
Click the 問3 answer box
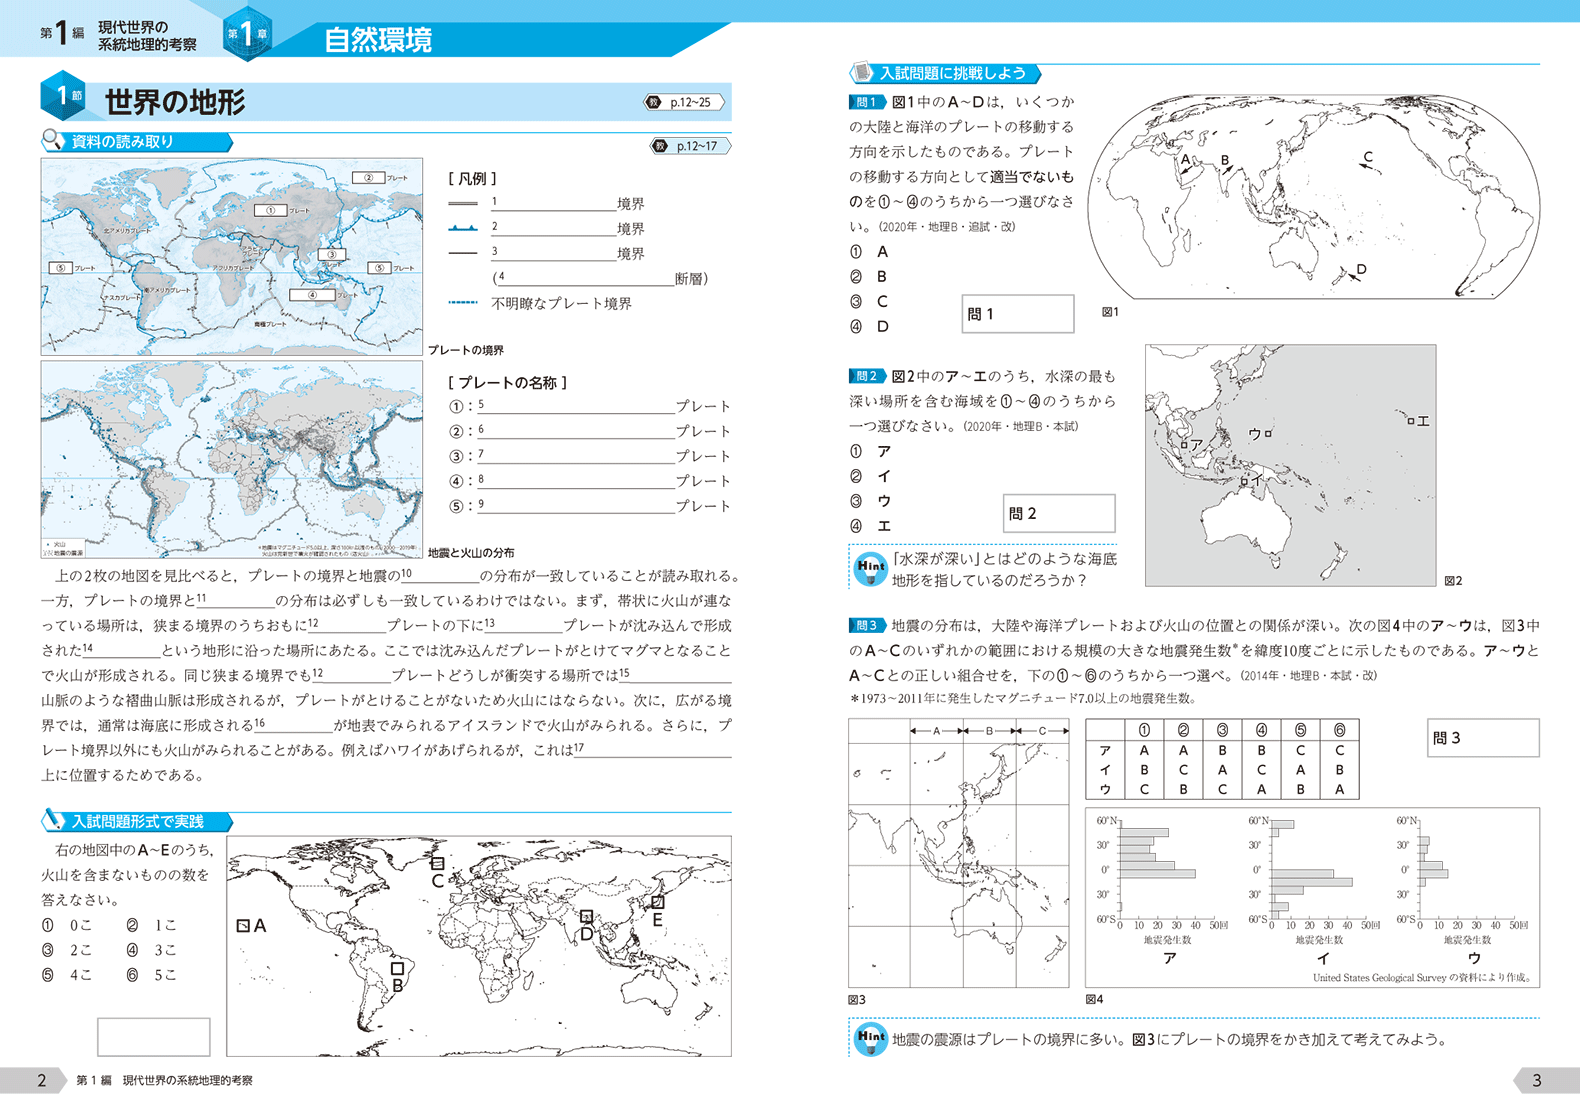point(1482,738)
